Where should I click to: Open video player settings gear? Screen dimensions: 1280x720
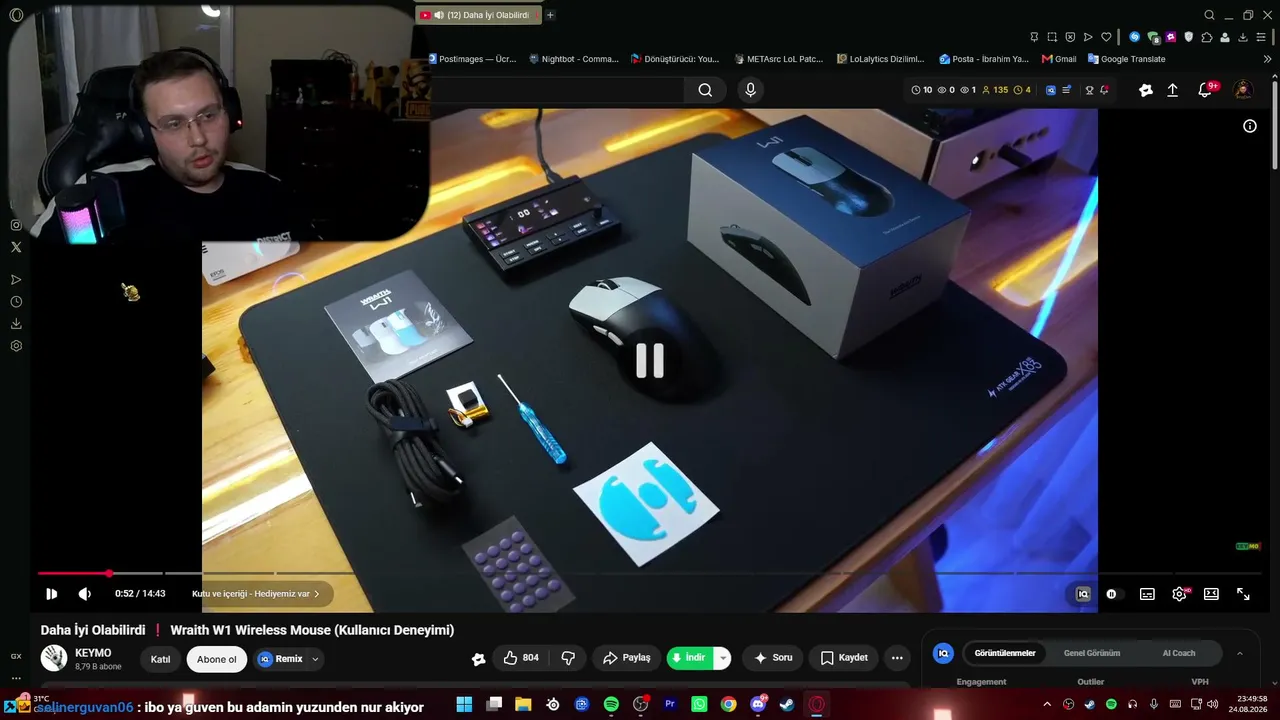[x=1179, y=594]
